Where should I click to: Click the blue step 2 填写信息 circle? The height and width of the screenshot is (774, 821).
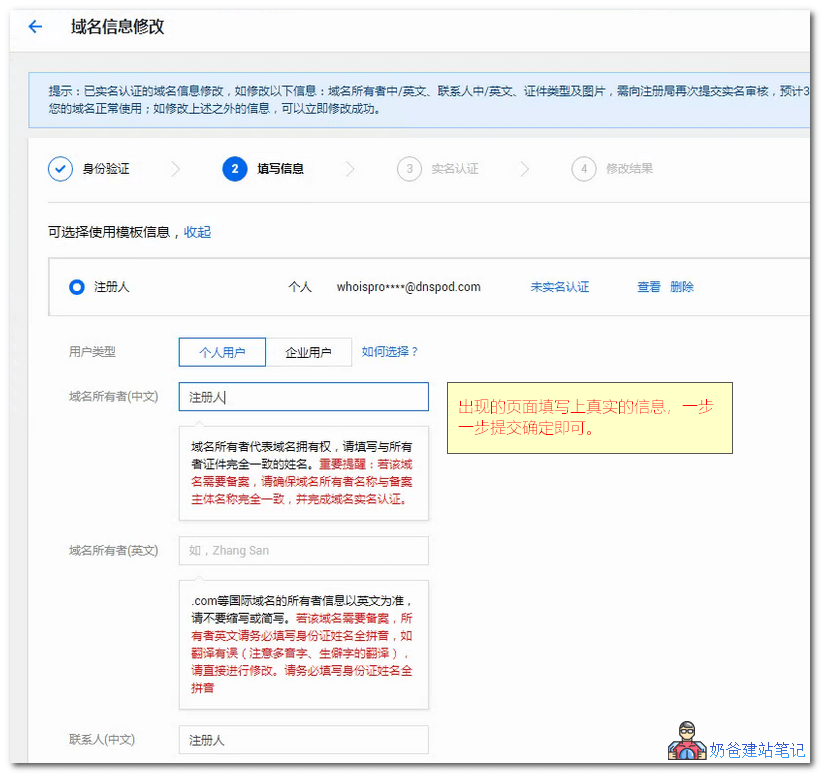coord(234,169)
